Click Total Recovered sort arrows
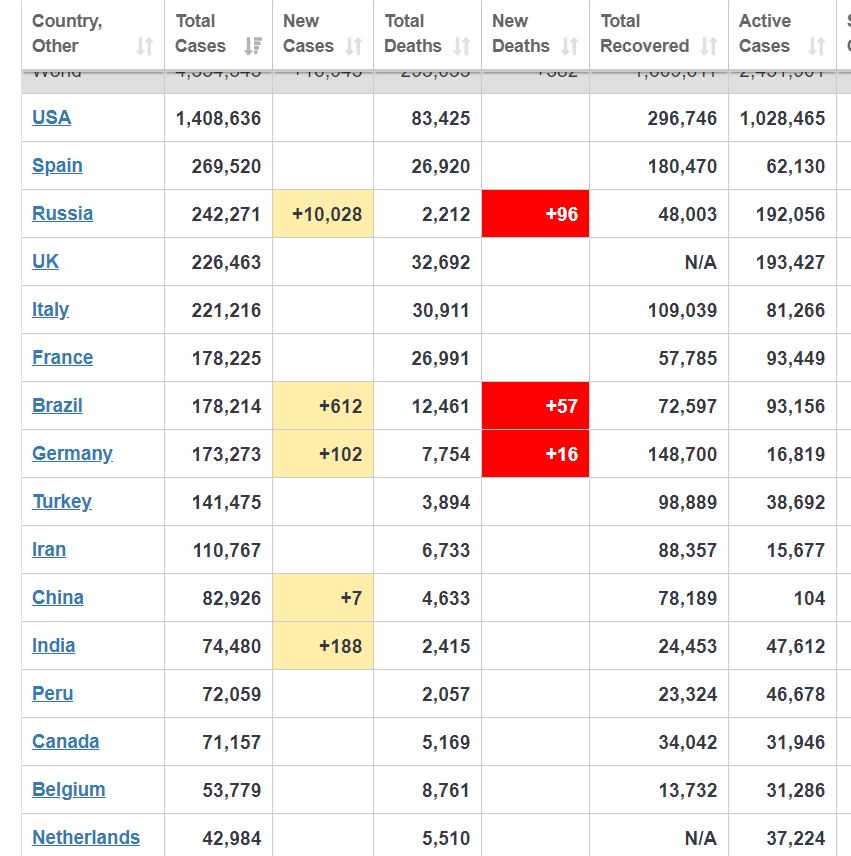The image size is (851, 856). pos(709,46)
